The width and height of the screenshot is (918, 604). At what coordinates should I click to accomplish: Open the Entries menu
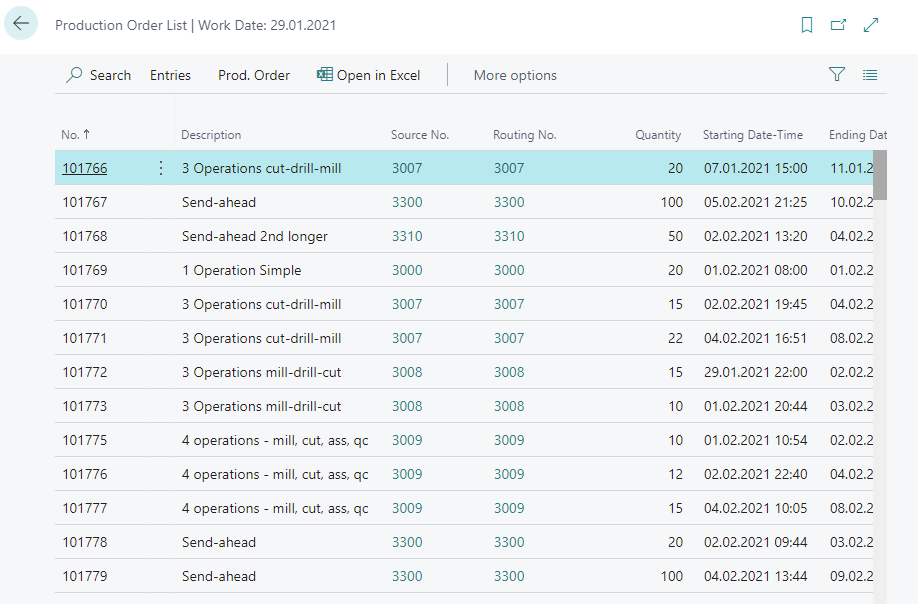(x=170, y=75)
